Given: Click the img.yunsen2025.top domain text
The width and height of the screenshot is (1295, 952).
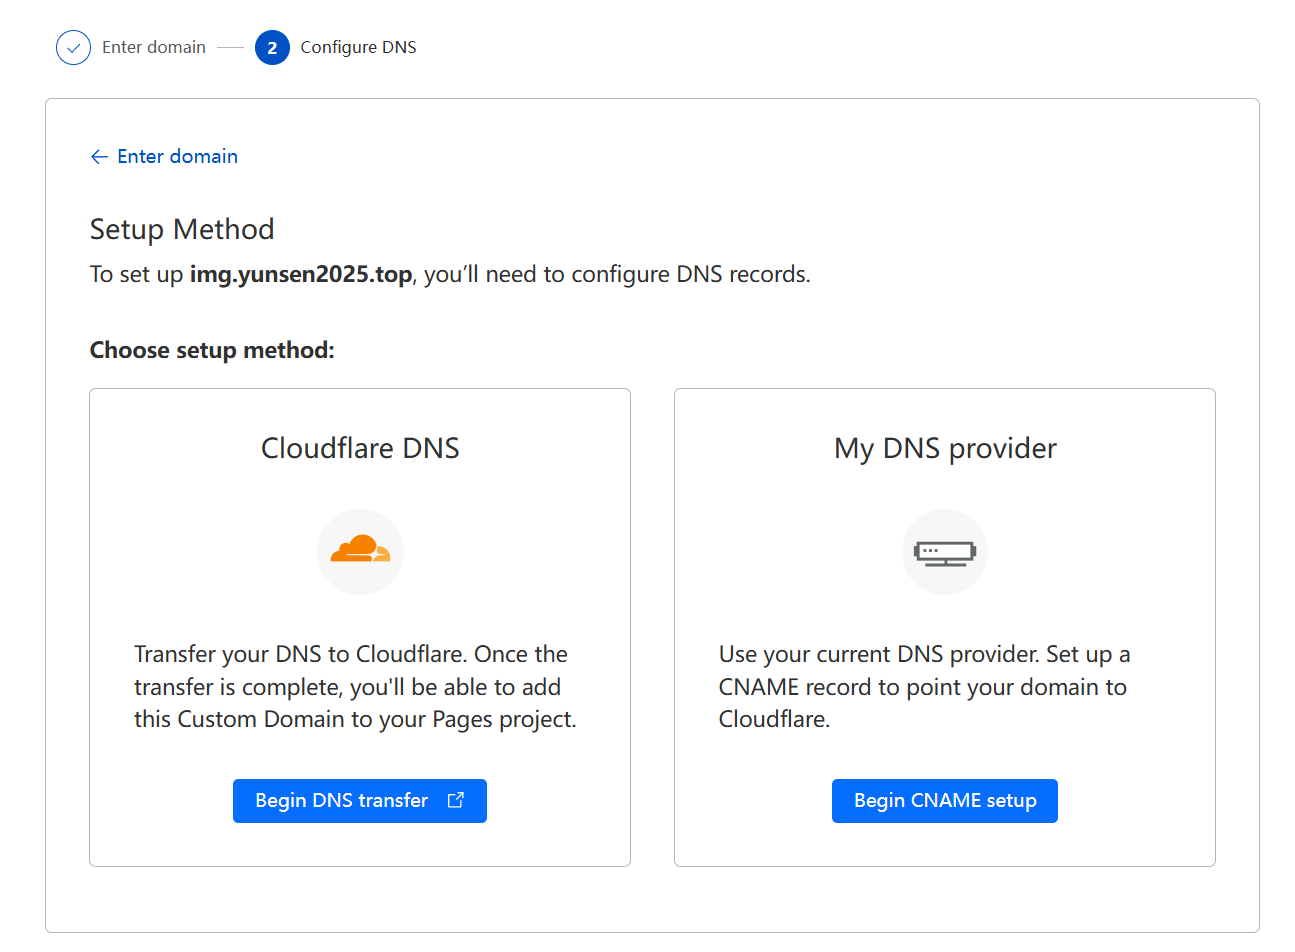Looking at the screenshot, I should coord(301,274).
